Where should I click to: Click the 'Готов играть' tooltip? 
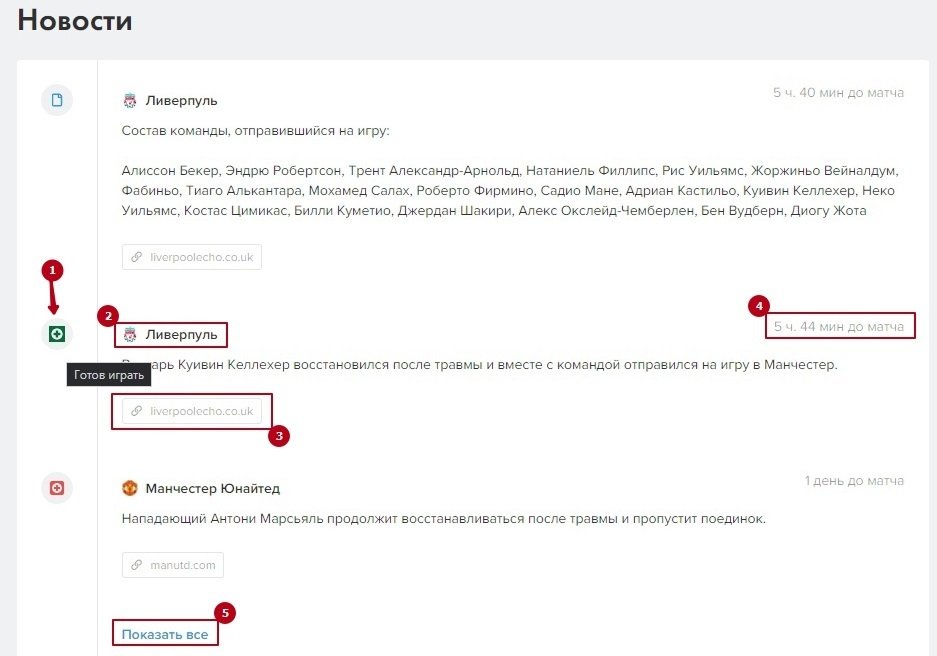click(110, 376)
